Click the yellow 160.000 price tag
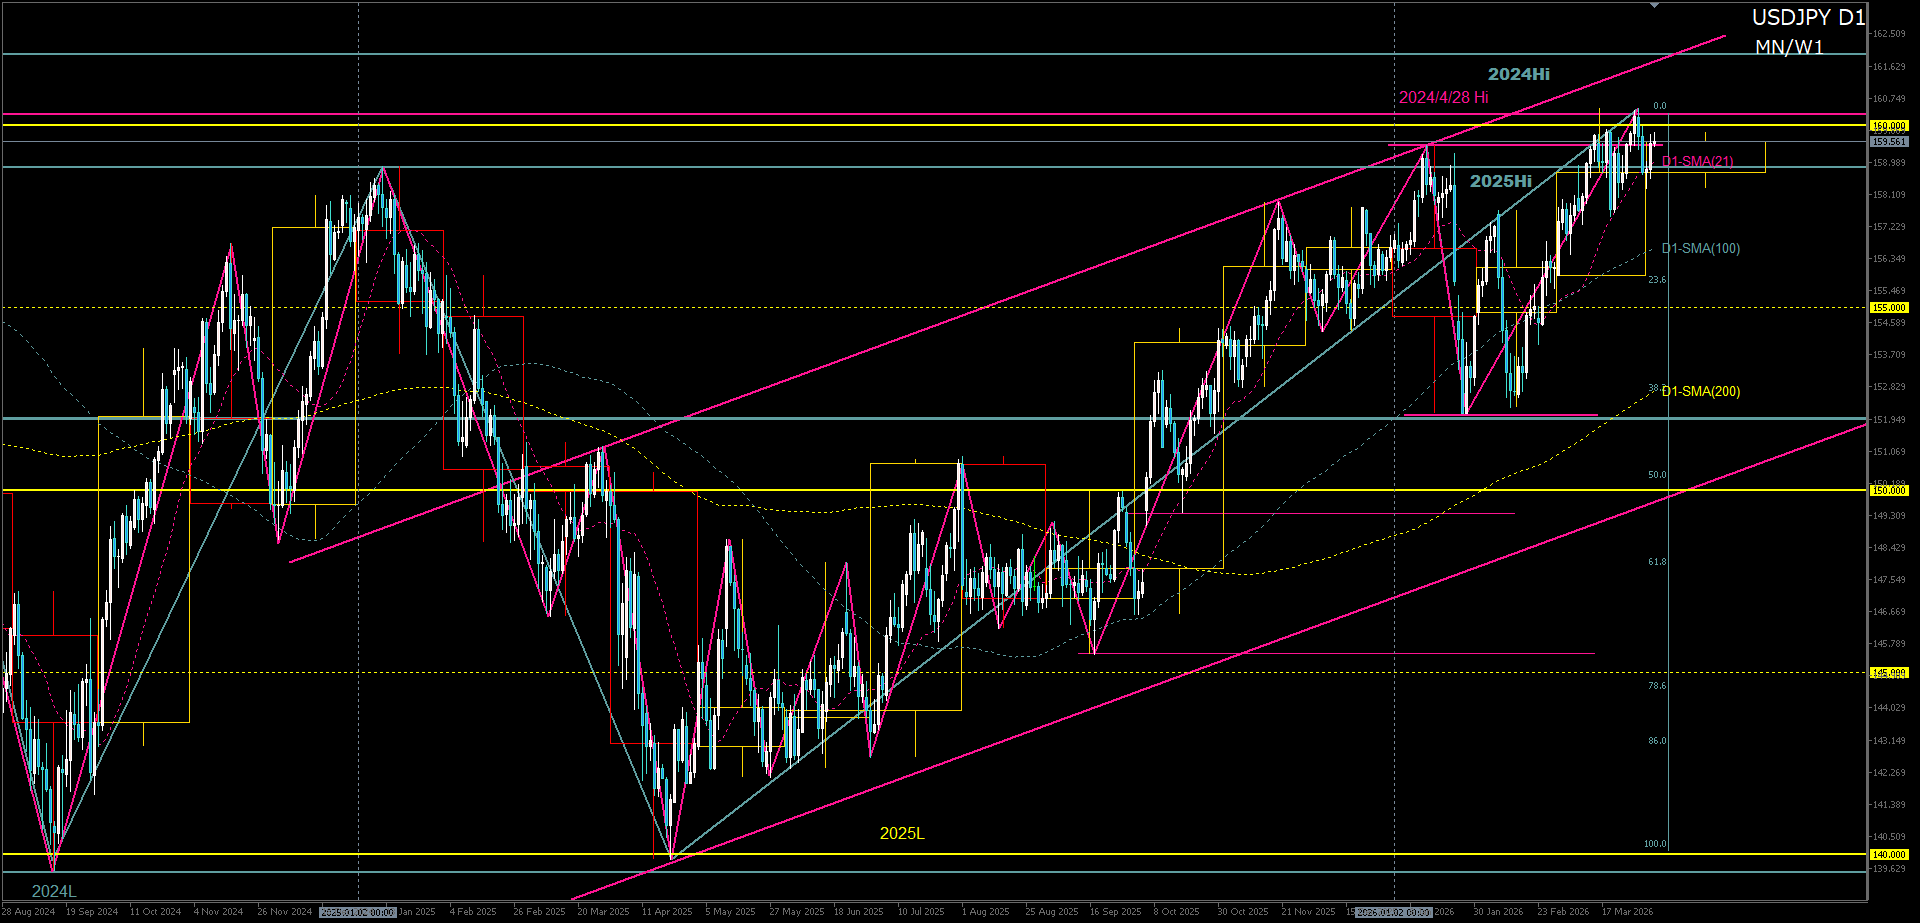 click(1889, 126)
